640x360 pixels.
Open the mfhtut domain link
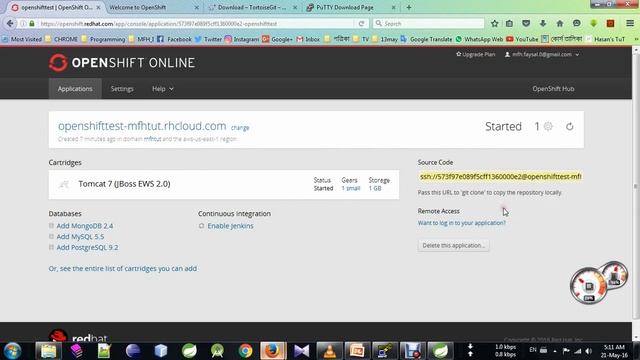pyautogui.click(x=152, y=139)
